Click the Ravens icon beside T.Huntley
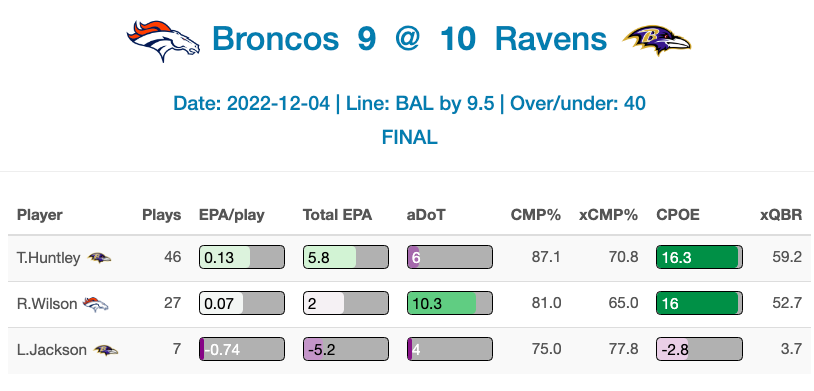This screenshot has width=814, height=391. tap(99, 258)
